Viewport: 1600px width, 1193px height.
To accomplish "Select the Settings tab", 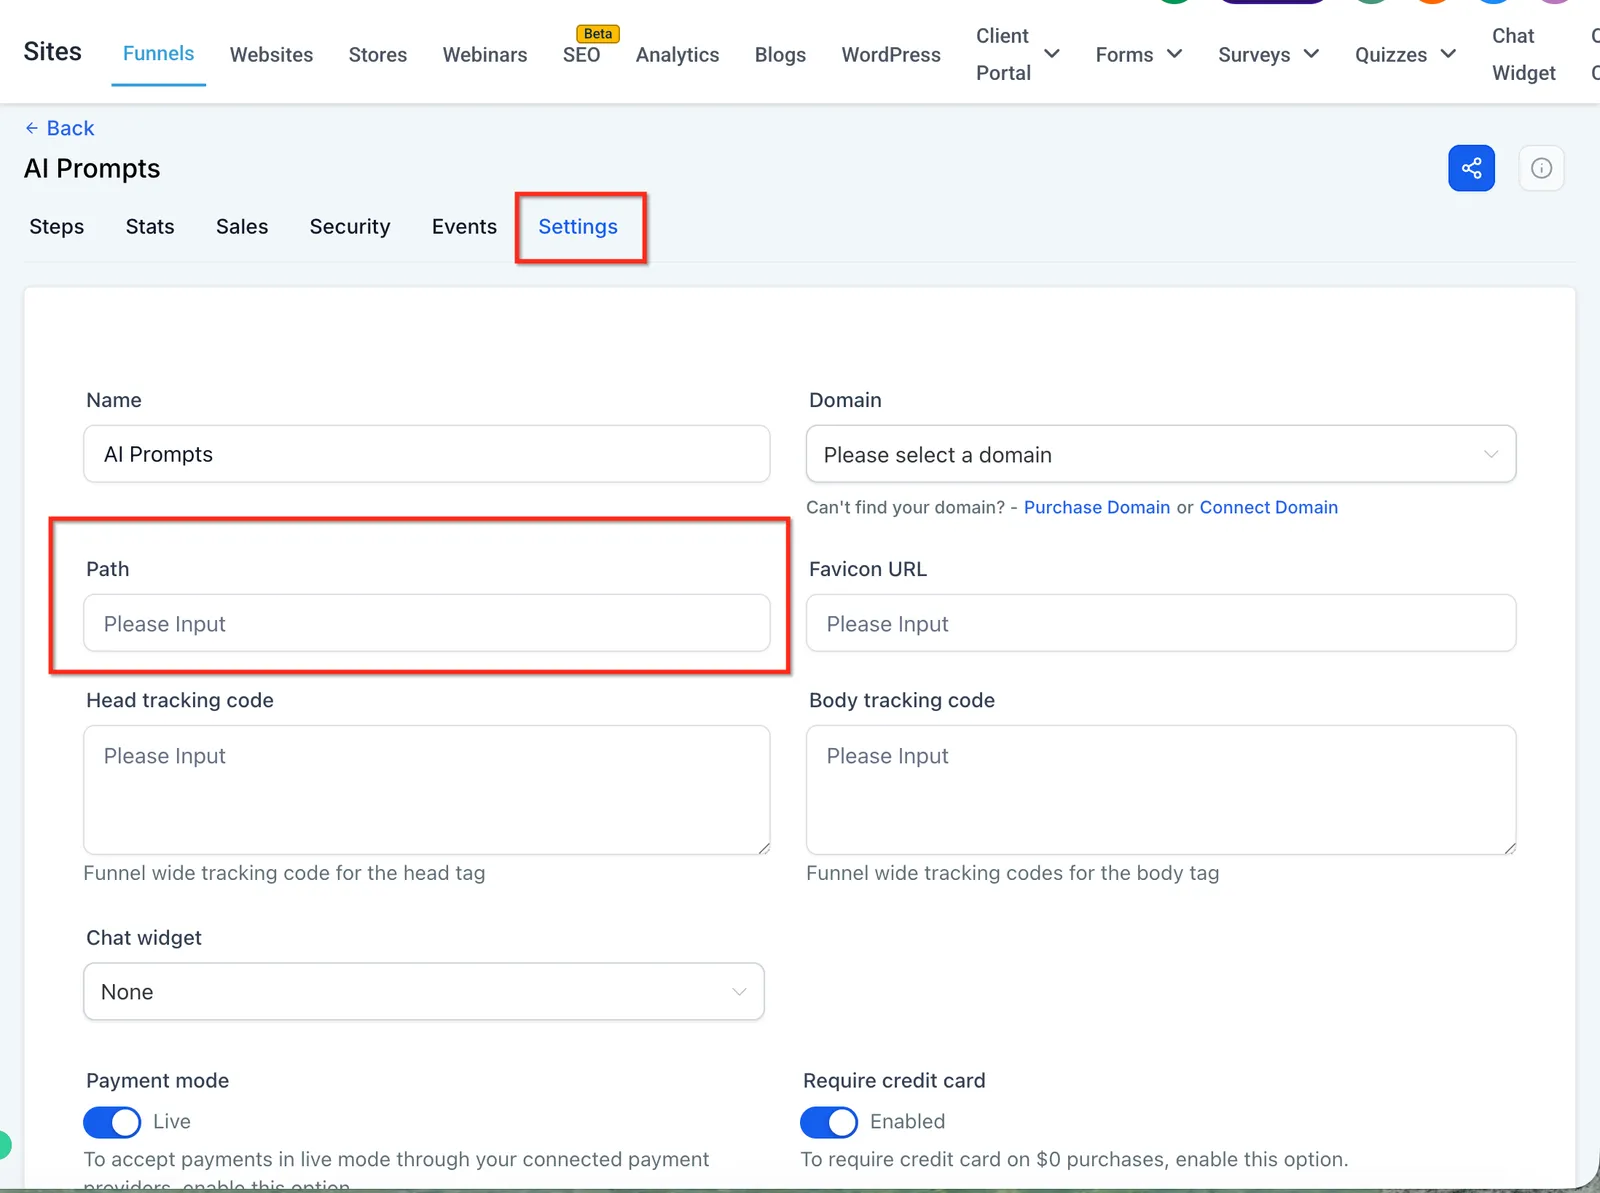I will point(578,226).
